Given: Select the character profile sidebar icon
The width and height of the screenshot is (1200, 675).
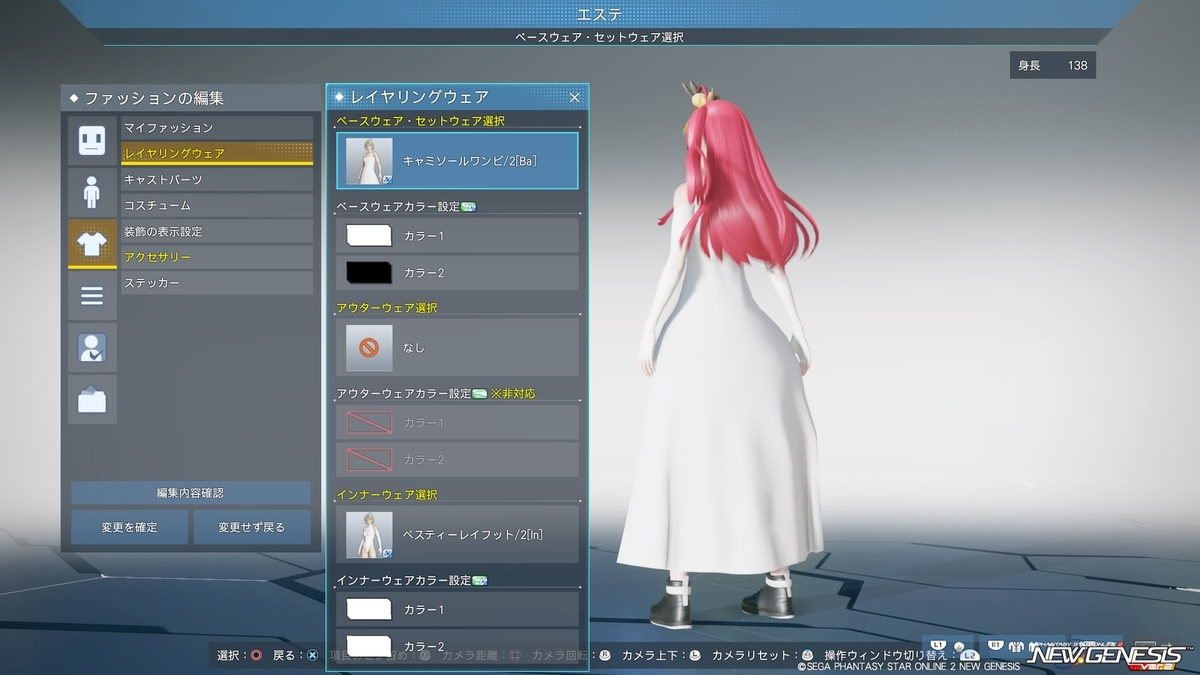Looking at the screenshot, I should click(92, 348).
